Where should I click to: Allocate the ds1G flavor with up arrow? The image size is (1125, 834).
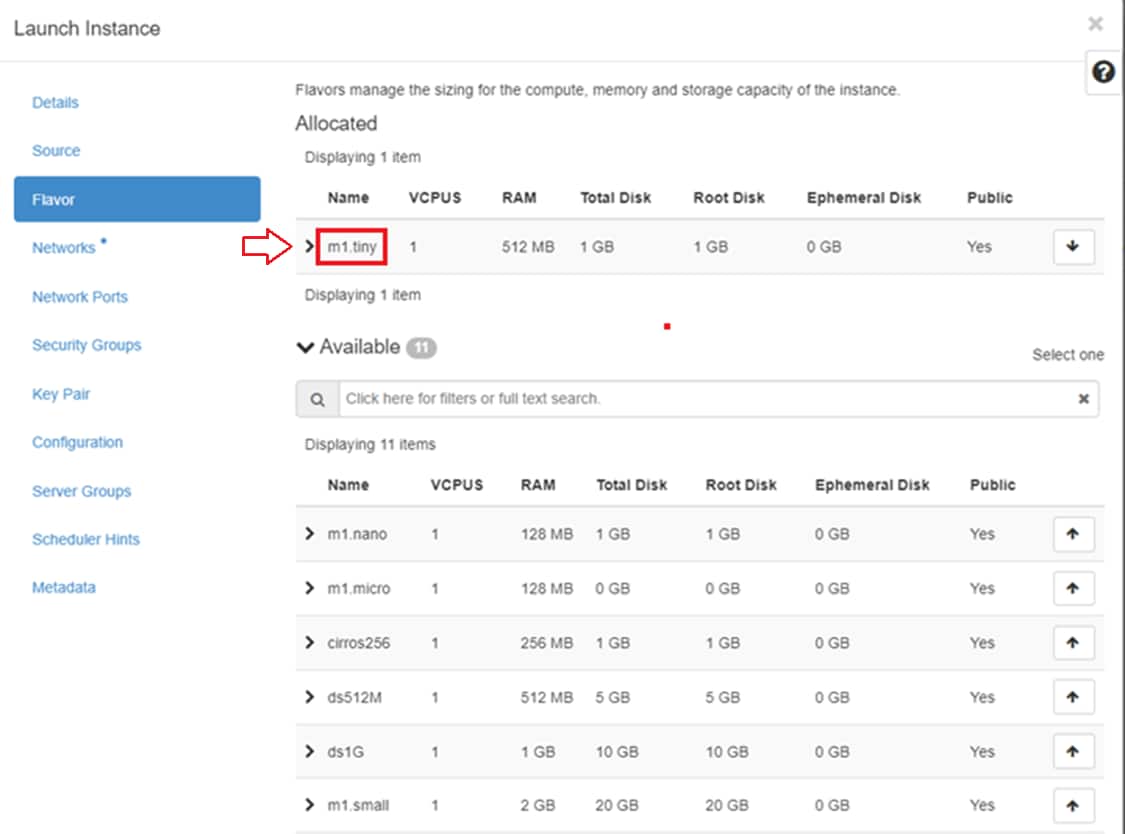point(1073,751)
